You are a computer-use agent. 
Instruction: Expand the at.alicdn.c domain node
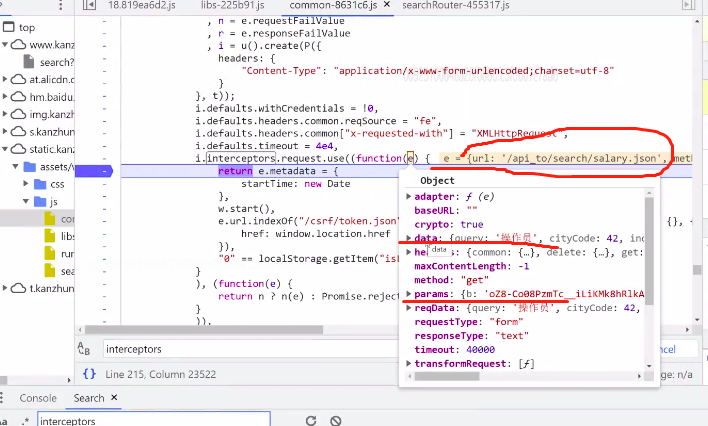pyautogui.click(x=5, y=79)
